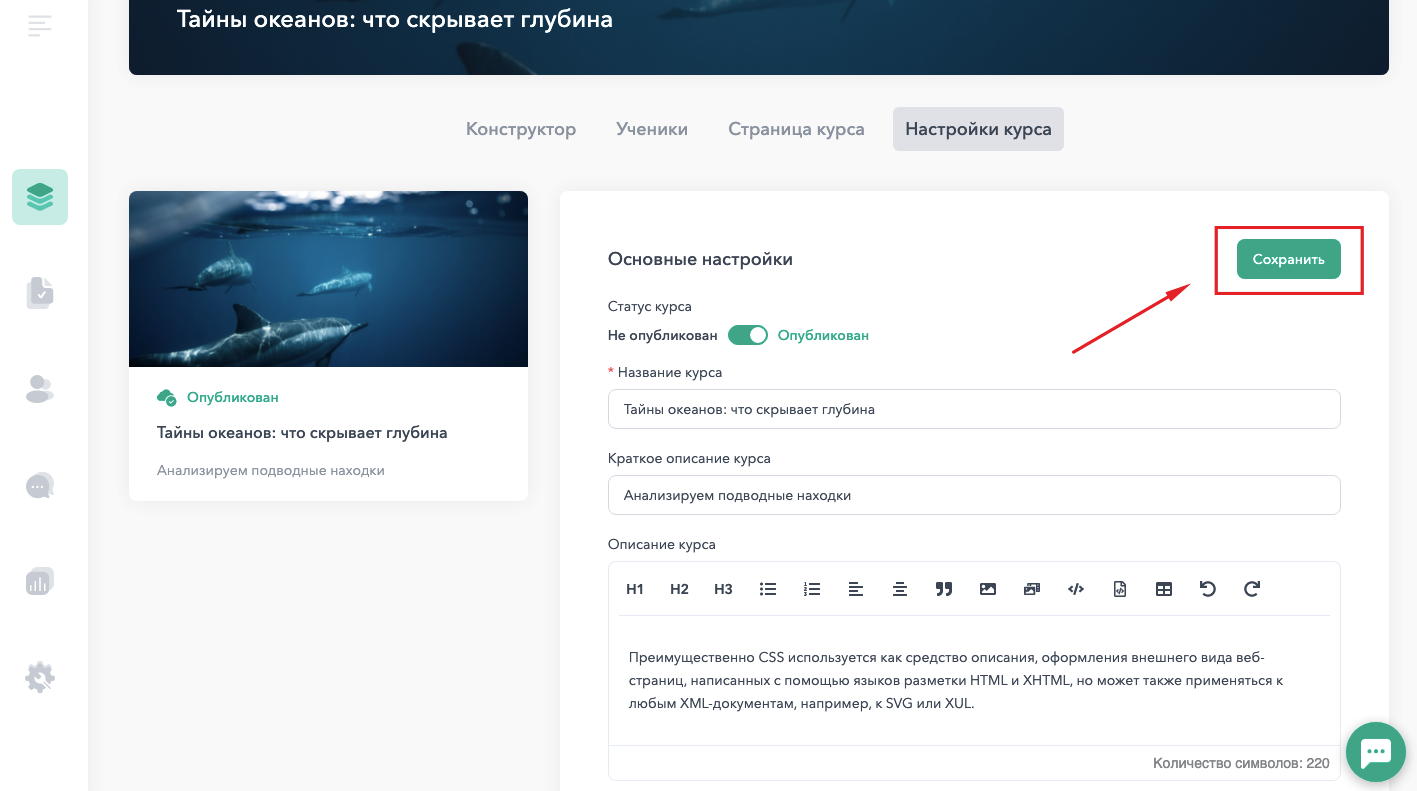Switch to the Конструктор tab

tap(521, 129)
